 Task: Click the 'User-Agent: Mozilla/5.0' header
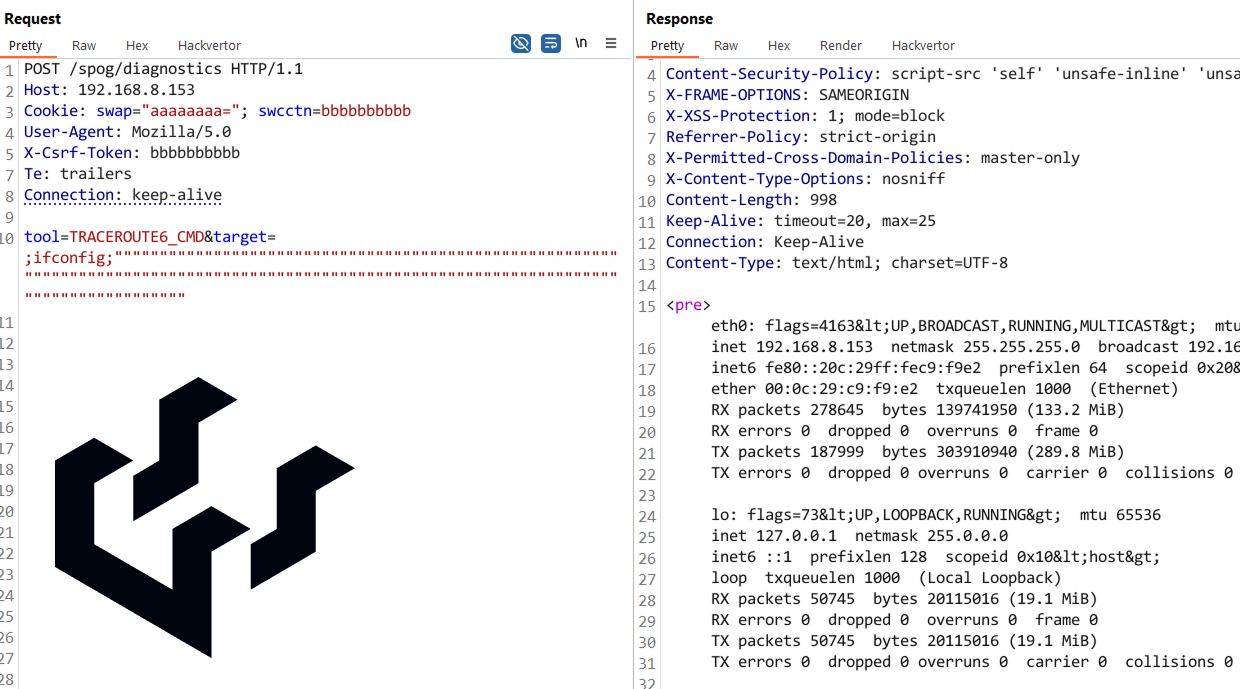127,132
